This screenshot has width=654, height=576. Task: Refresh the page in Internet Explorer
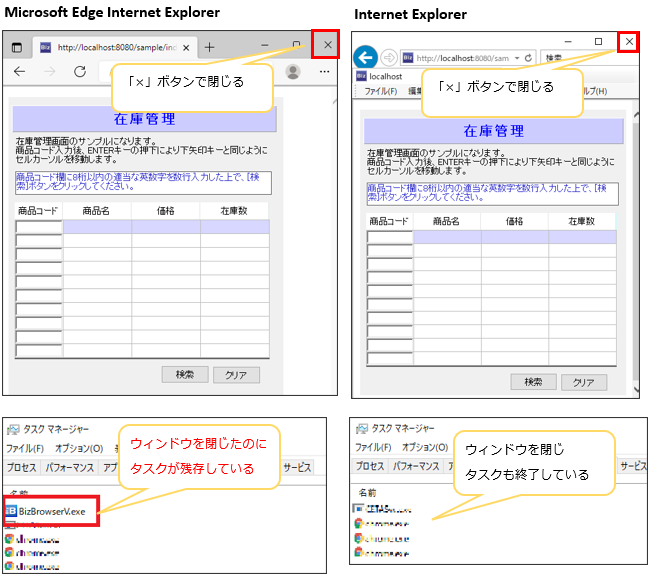coord(528,58)
